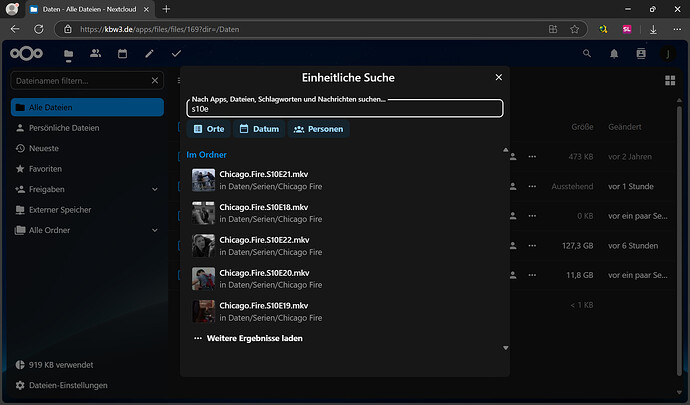Open the user avatar menu
Viewport: 690px width, 405px height.
[667, 53]
